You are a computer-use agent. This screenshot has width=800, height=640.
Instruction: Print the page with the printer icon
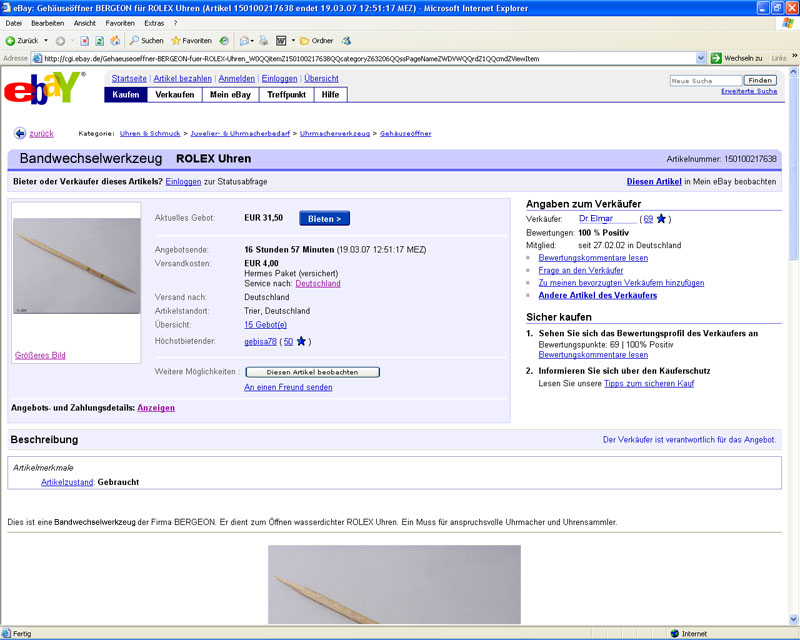click(263, 41)
